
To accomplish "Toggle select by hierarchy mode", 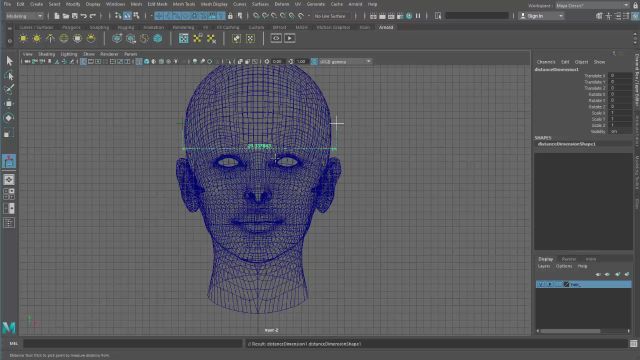I will [118, 16].
